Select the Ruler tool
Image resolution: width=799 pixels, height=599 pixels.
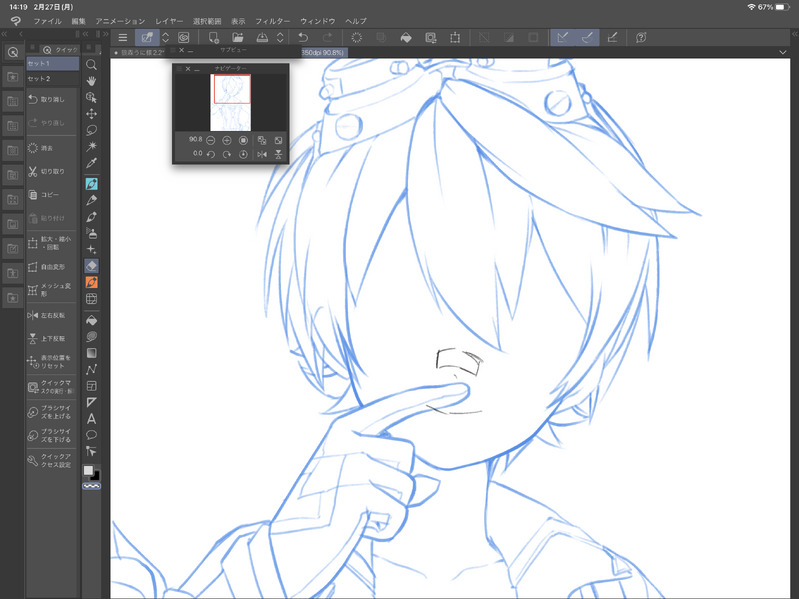point(91,402)
